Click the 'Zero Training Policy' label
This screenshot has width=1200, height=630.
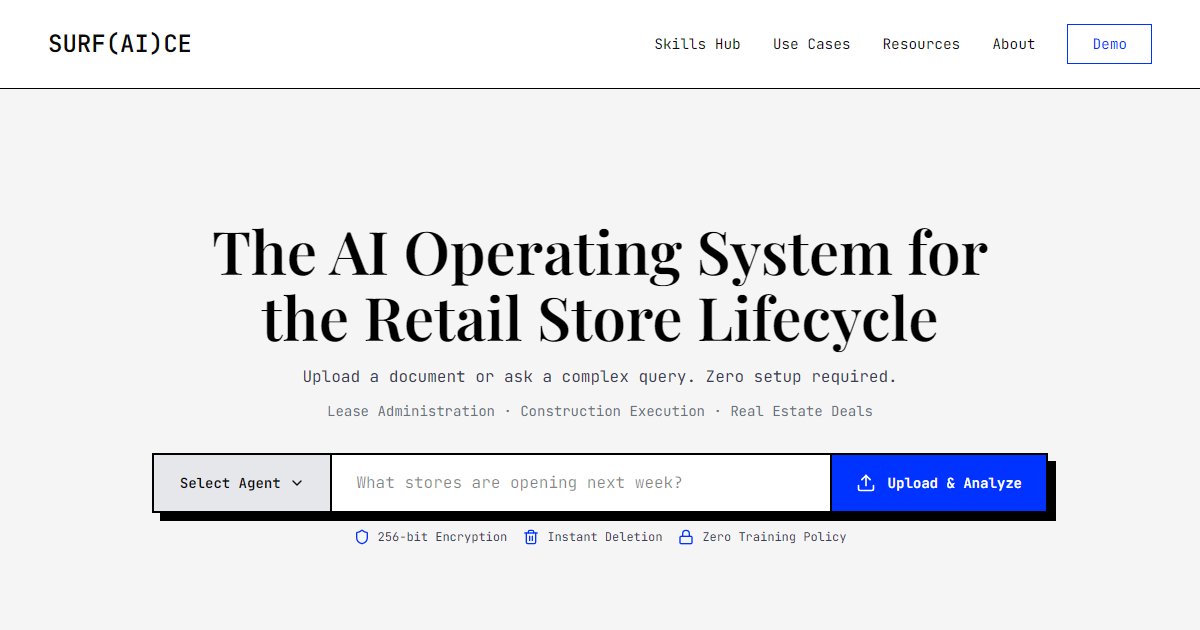pyautogui.click(x=774, y=537)
